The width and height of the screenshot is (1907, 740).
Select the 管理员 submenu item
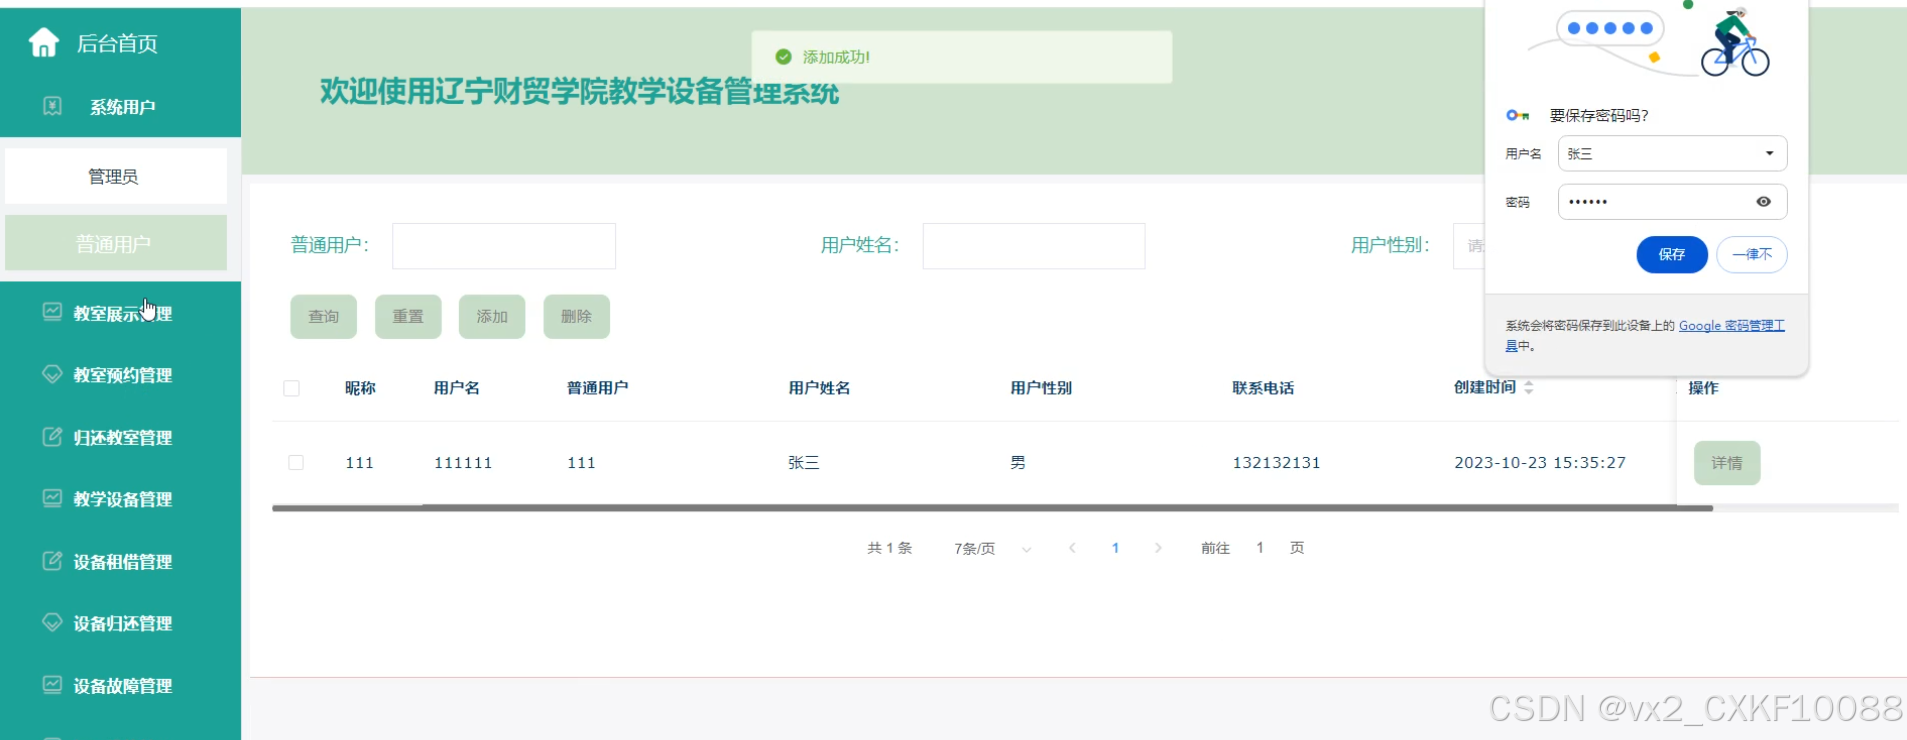(116, 177)
